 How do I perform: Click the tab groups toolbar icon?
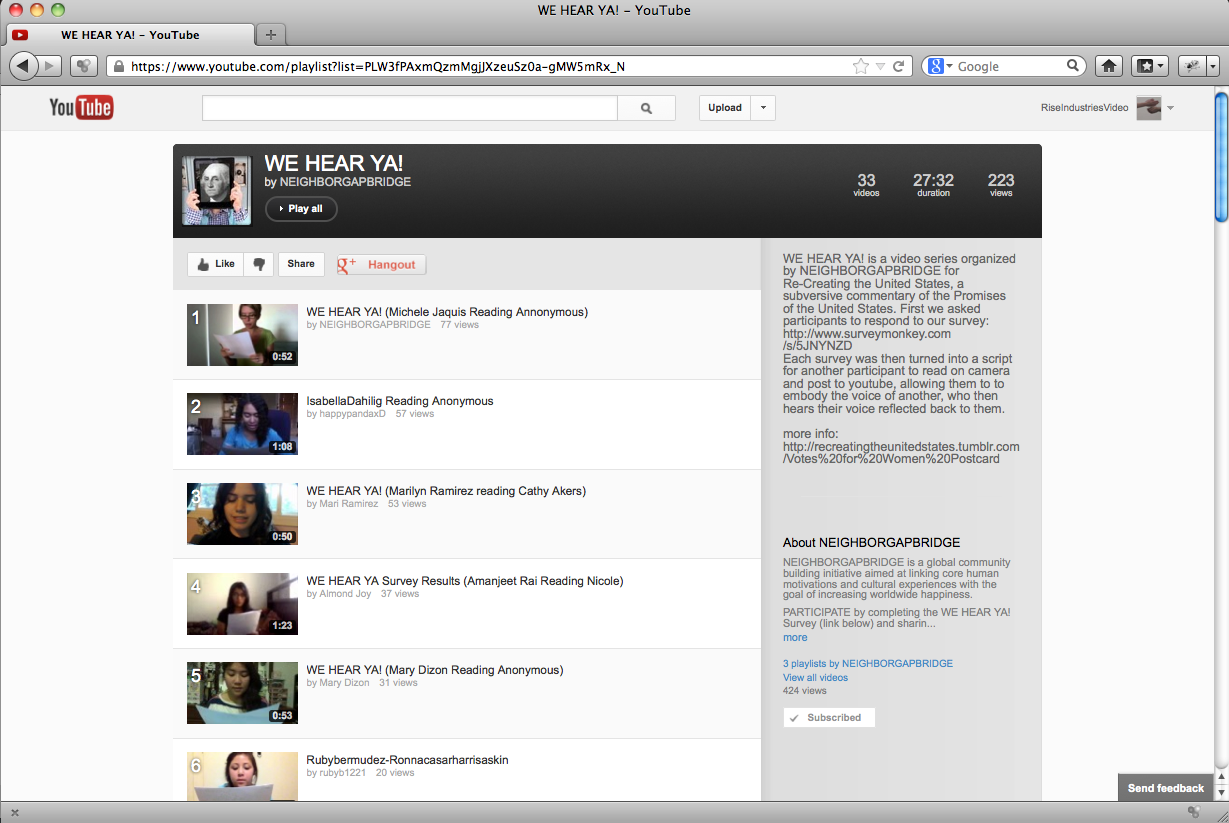84,66
